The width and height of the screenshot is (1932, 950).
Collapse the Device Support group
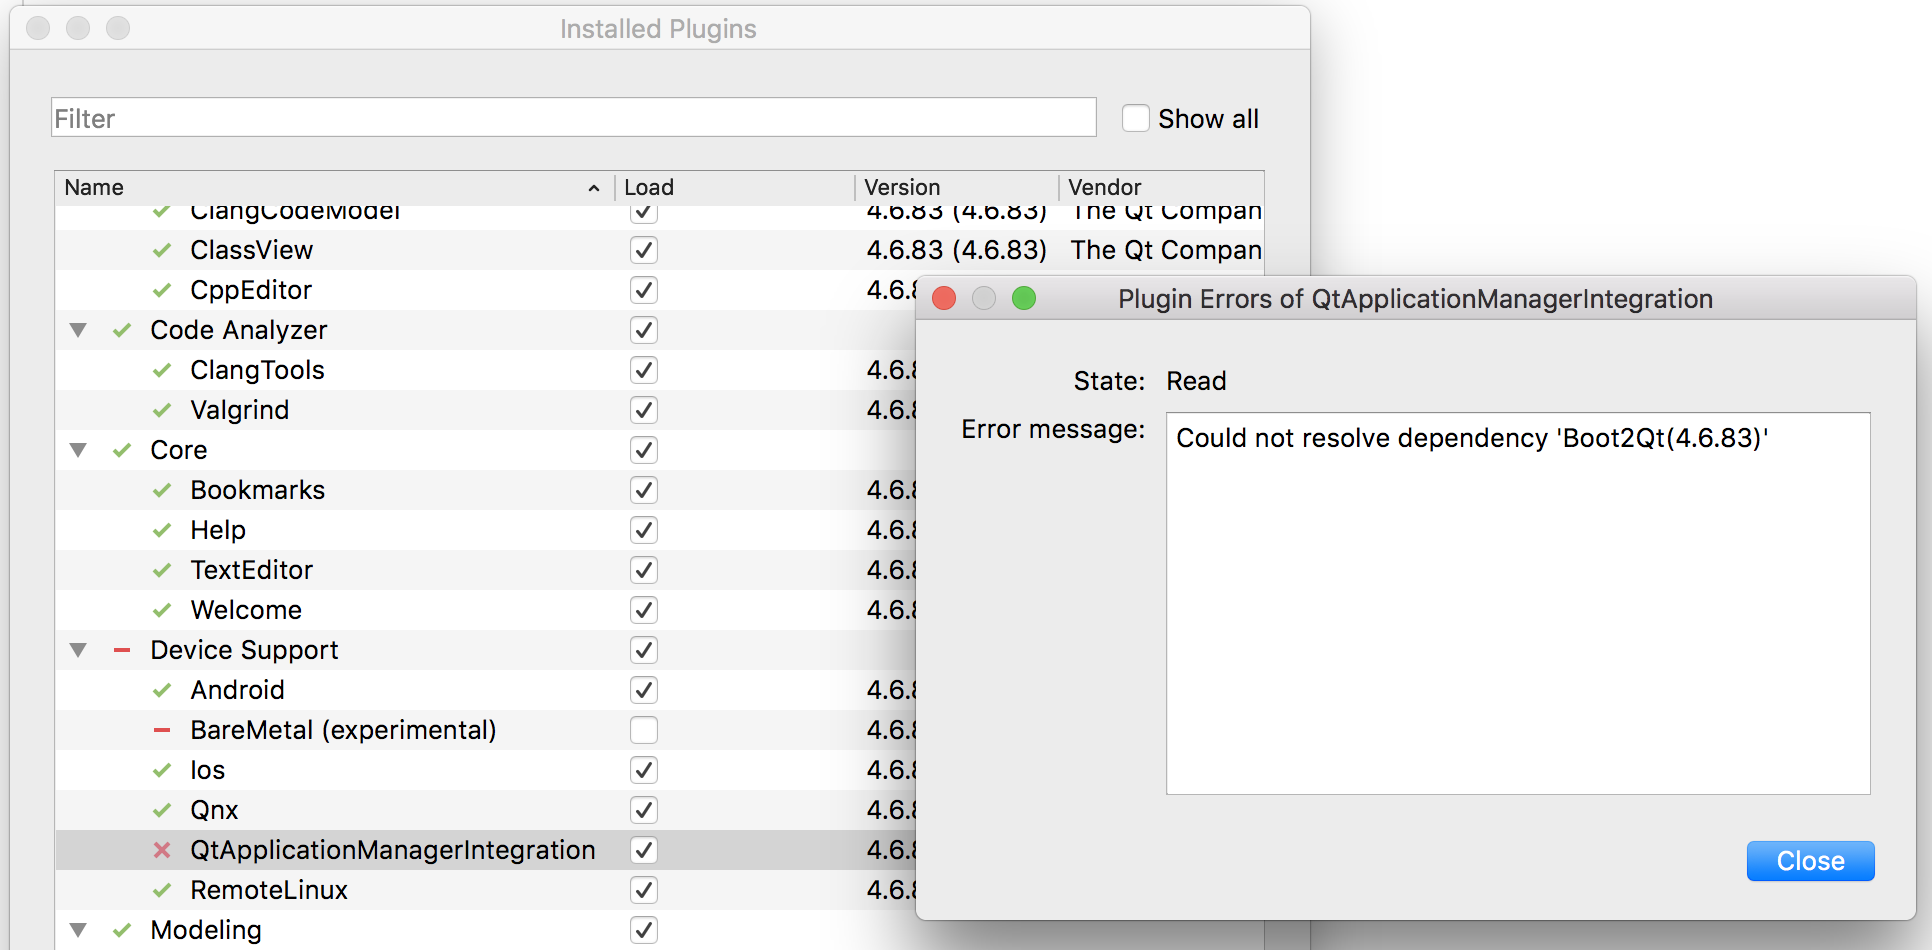tap(78, 650)
